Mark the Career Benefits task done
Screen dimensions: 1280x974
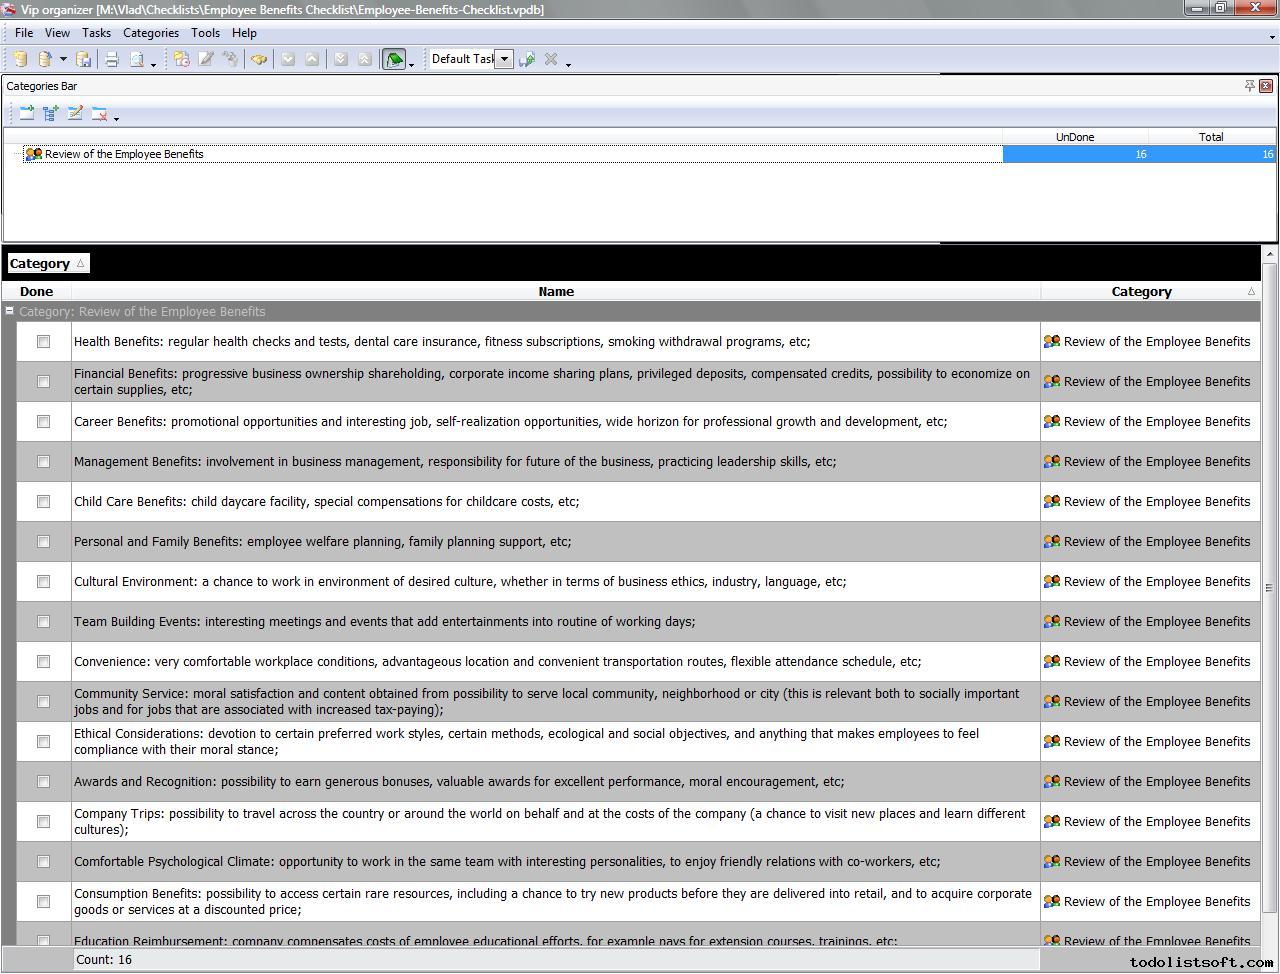pyautogui.click(x=43, y=422)
